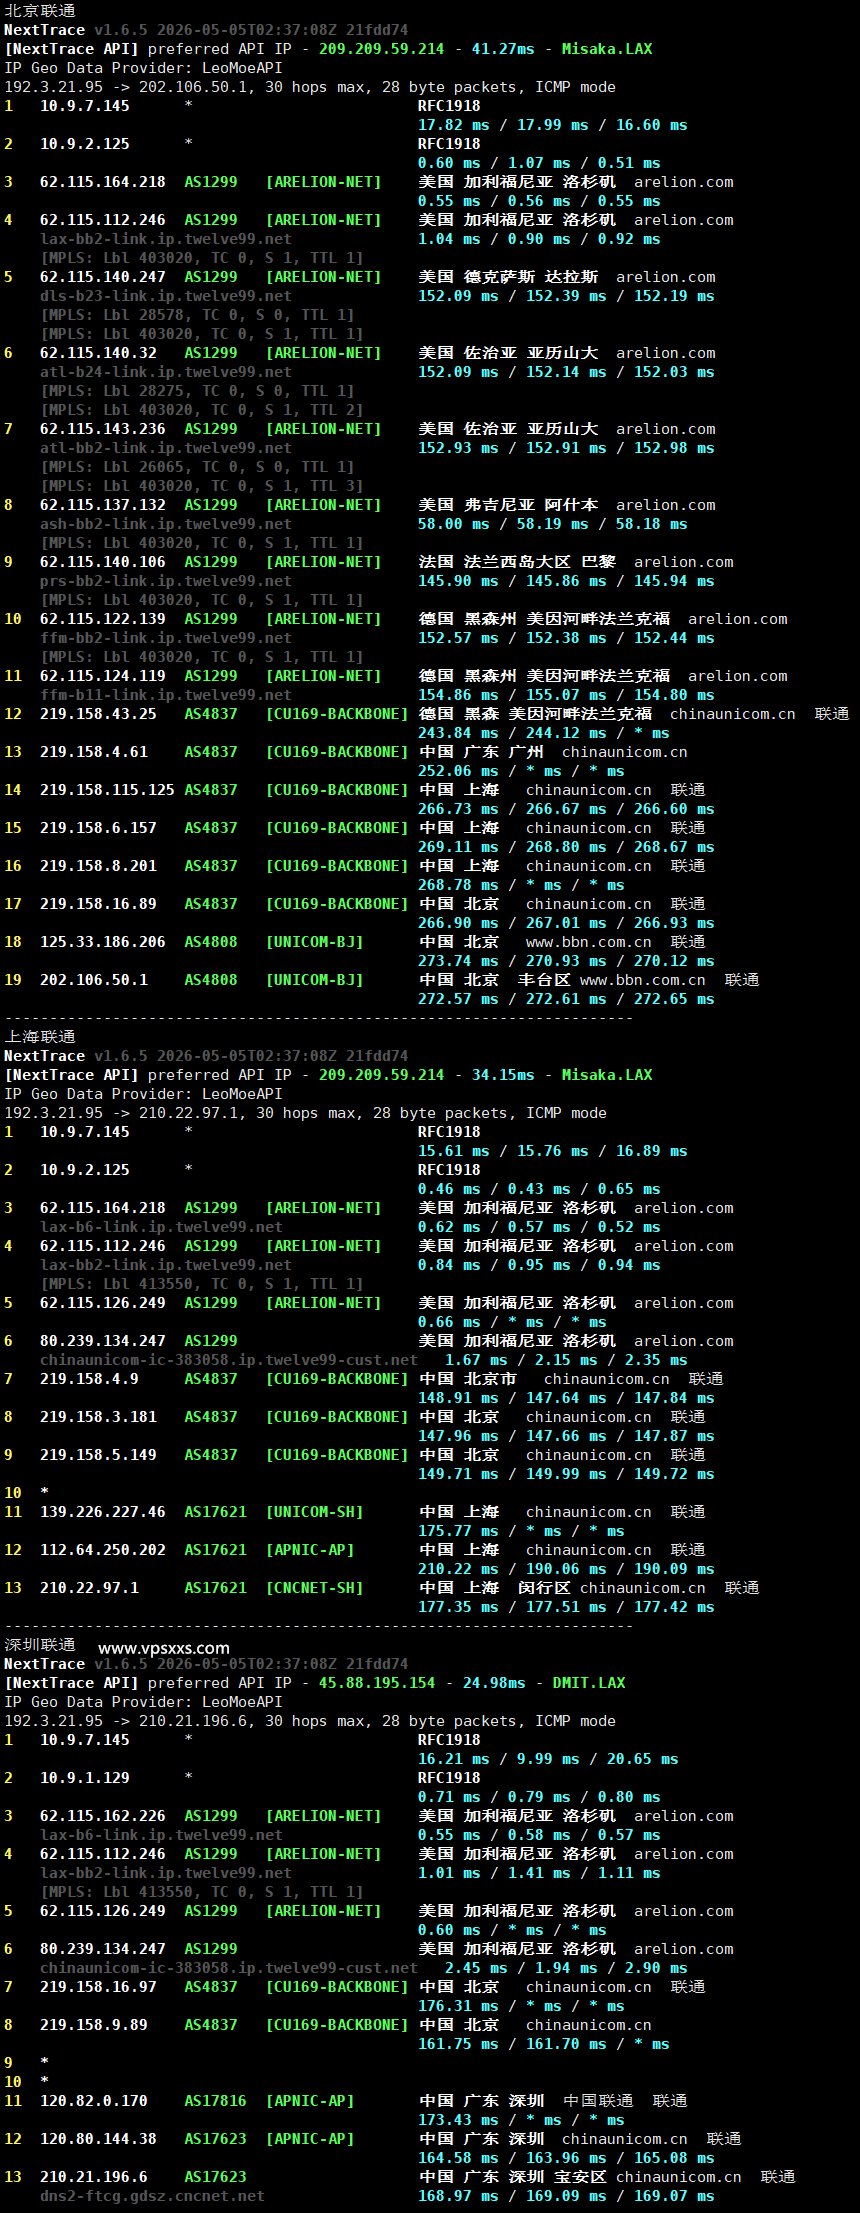This screenshot has width=860, height=2213.
Task: Click location text 美国 弗吉尼亚 阿什本
Action: (x=508, y=504)
